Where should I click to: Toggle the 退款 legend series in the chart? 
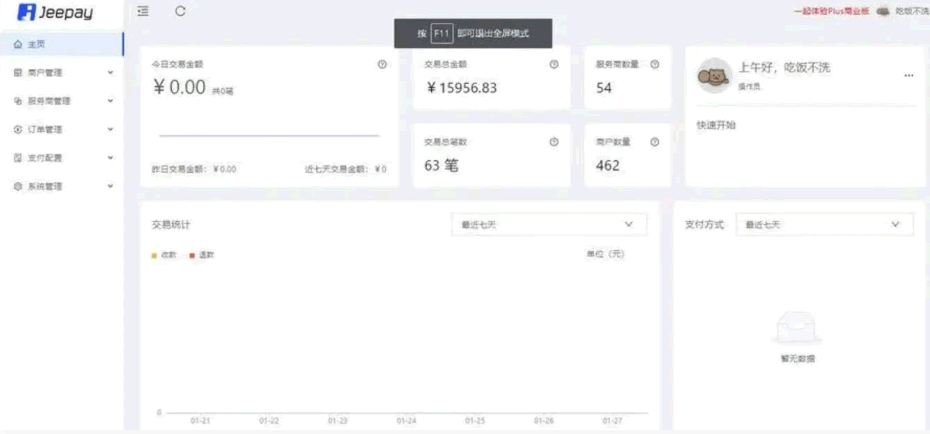pos(202,255)
